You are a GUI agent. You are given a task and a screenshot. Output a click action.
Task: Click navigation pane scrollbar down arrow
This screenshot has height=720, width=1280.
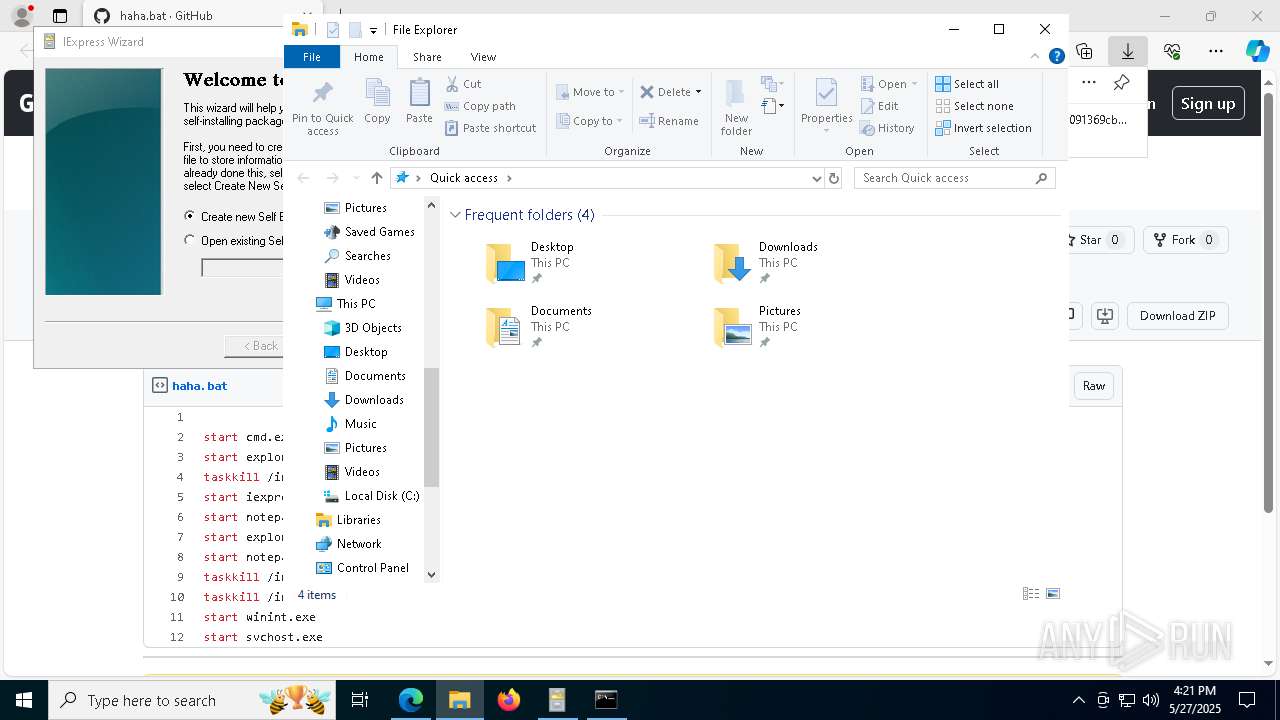pyautogui.click(x=431, y=575)
